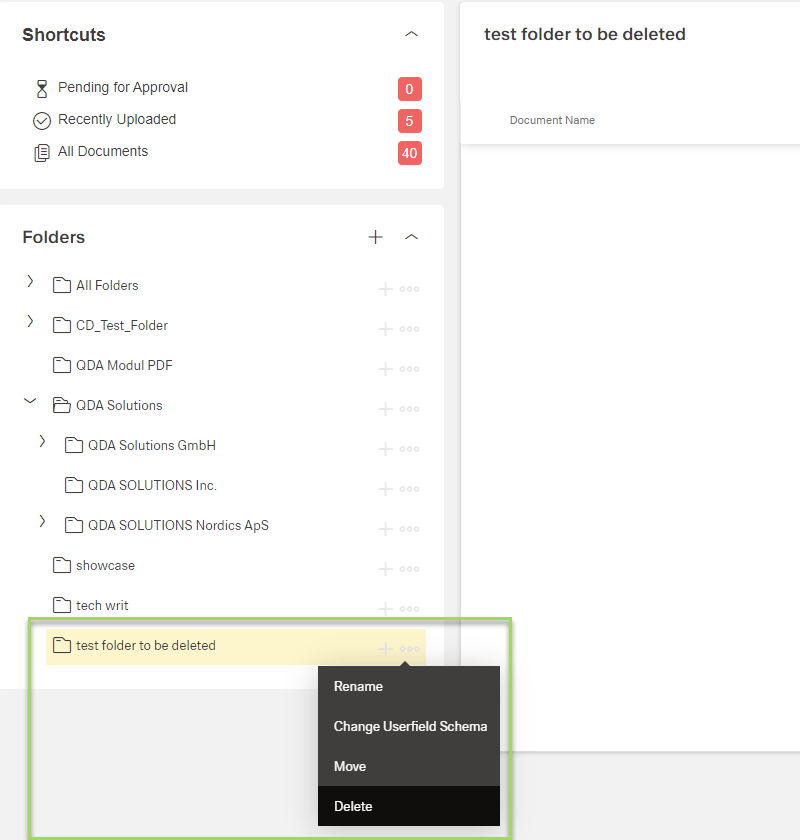Image resolution: width=800 pixels, height=840 pixels.
Task: Click add subfolder plus beside showcase
Action: pyautogui.click(x=385, y=569)
